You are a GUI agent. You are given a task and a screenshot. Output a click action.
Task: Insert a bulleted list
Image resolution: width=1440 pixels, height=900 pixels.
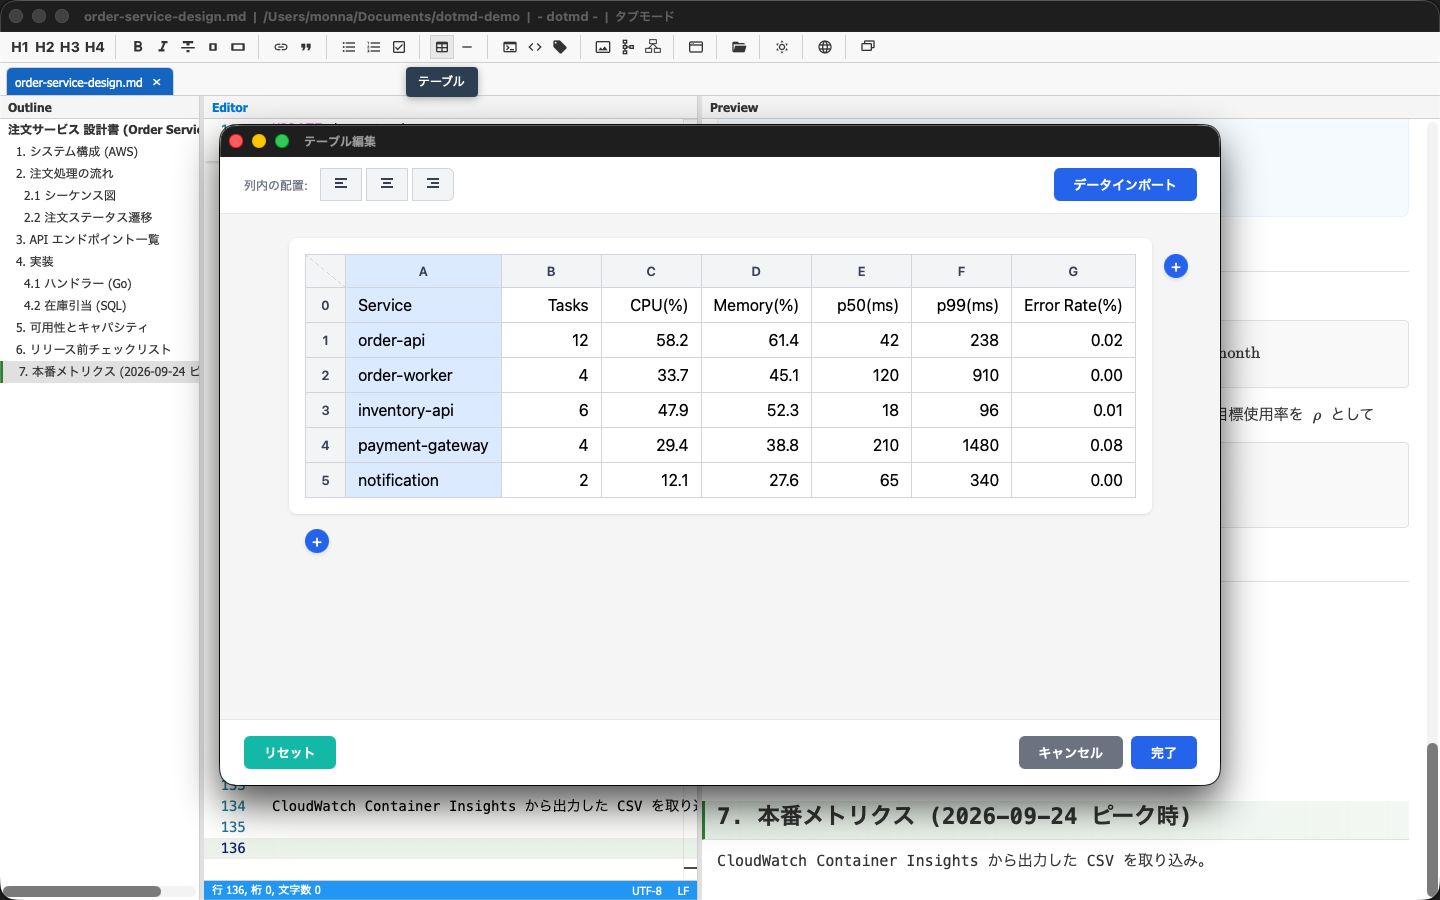[349, 47]
